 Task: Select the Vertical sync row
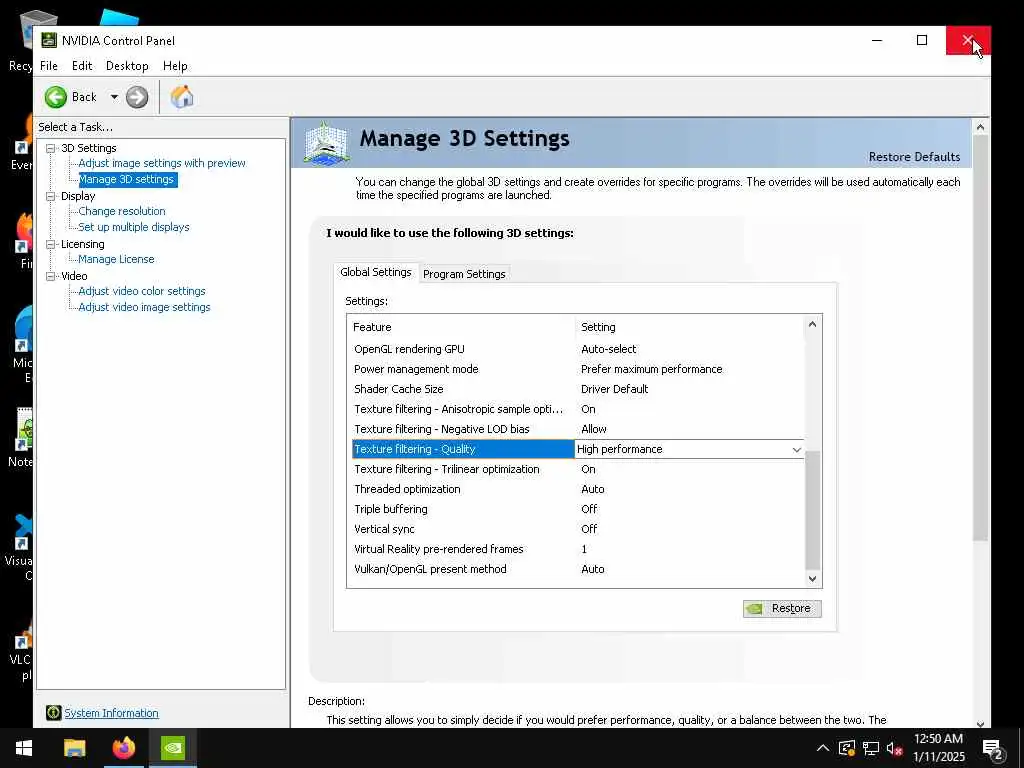click(x=578, y=529)
